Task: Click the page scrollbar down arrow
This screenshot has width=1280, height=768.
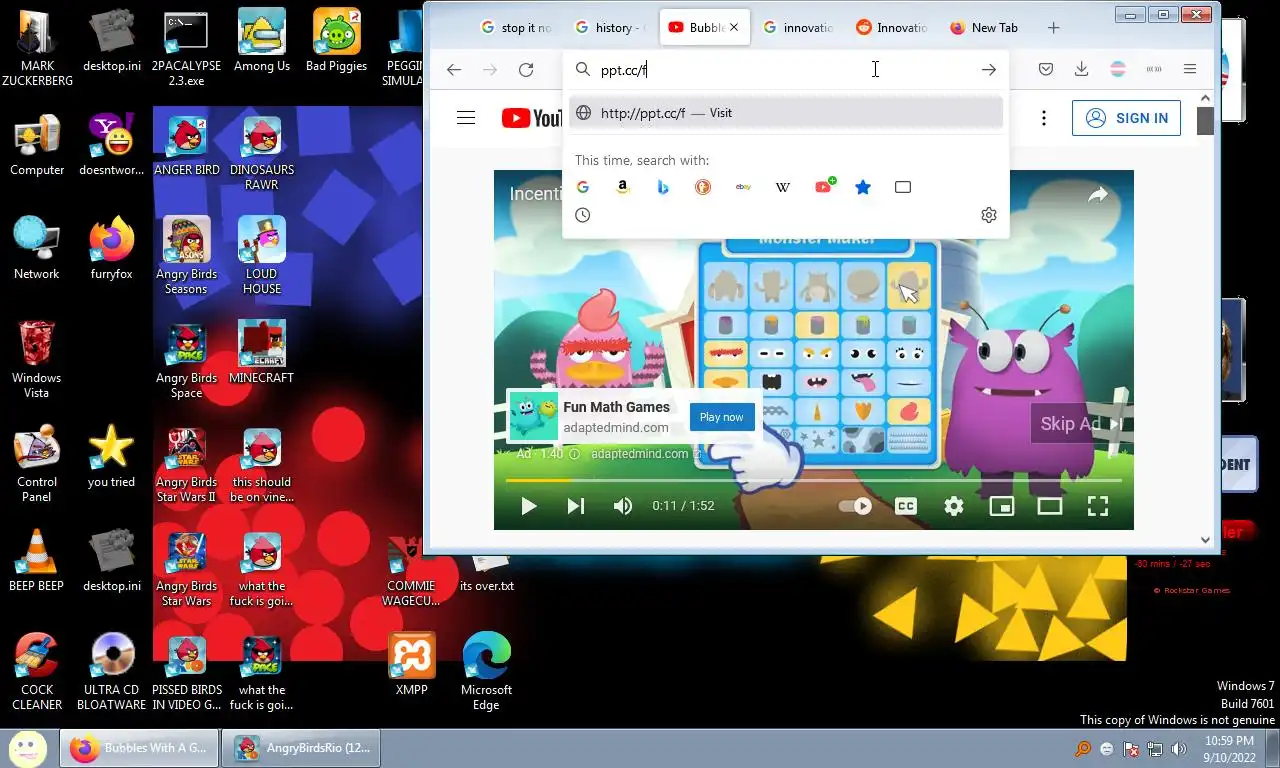Action: click(1205, 540)
